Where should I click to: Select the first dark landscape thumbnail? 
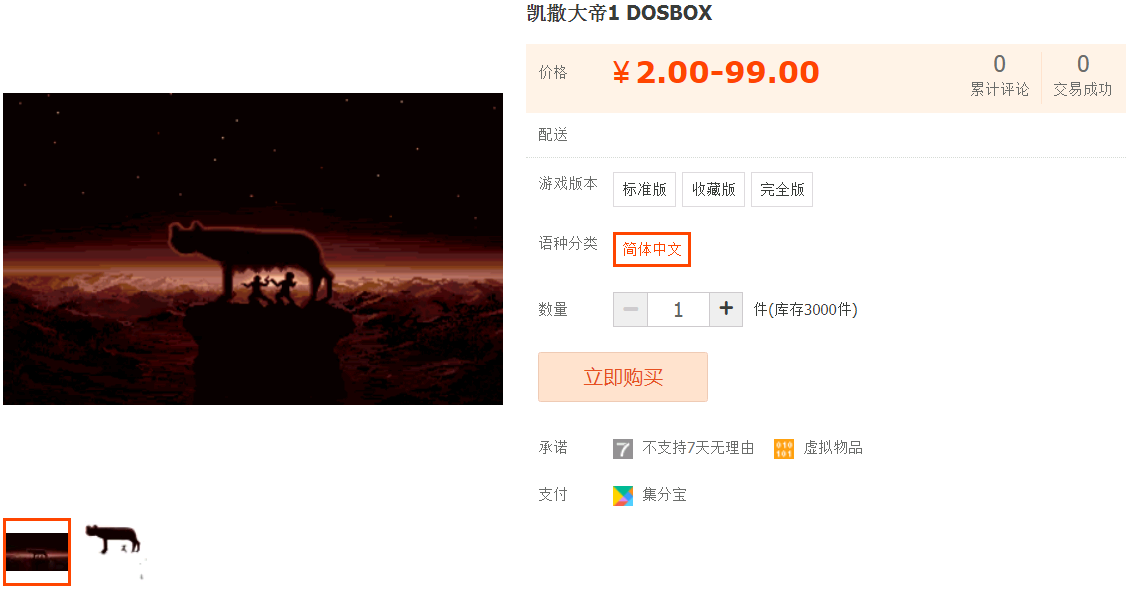37,552
